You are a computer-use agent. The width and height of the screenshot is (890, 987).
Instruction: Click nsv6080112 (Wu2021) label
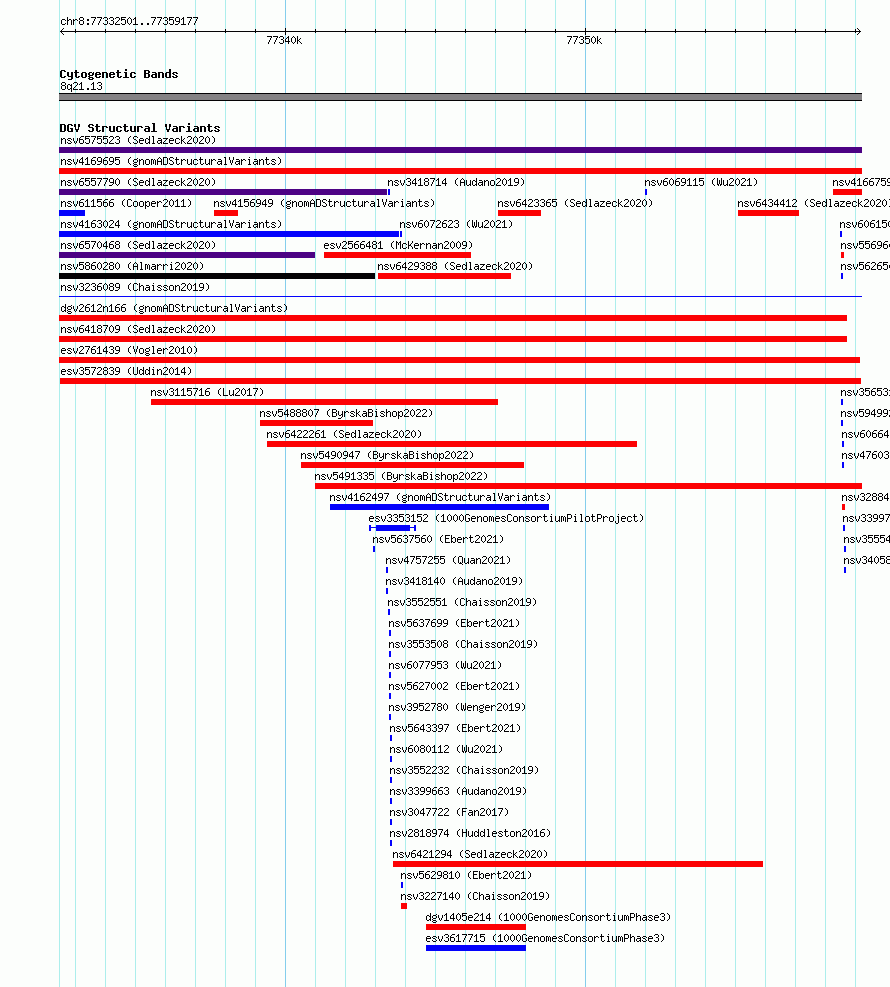click(446, 749)
